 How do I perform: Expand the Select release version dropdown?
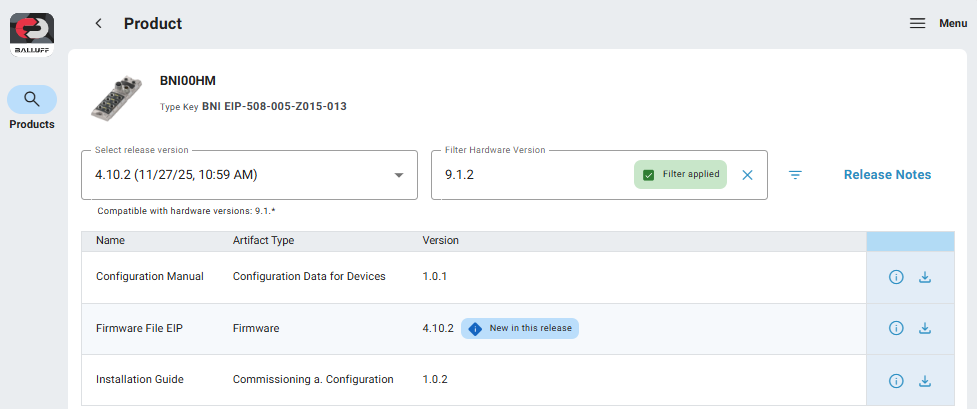pyautogui.click(x=399, y=175)
